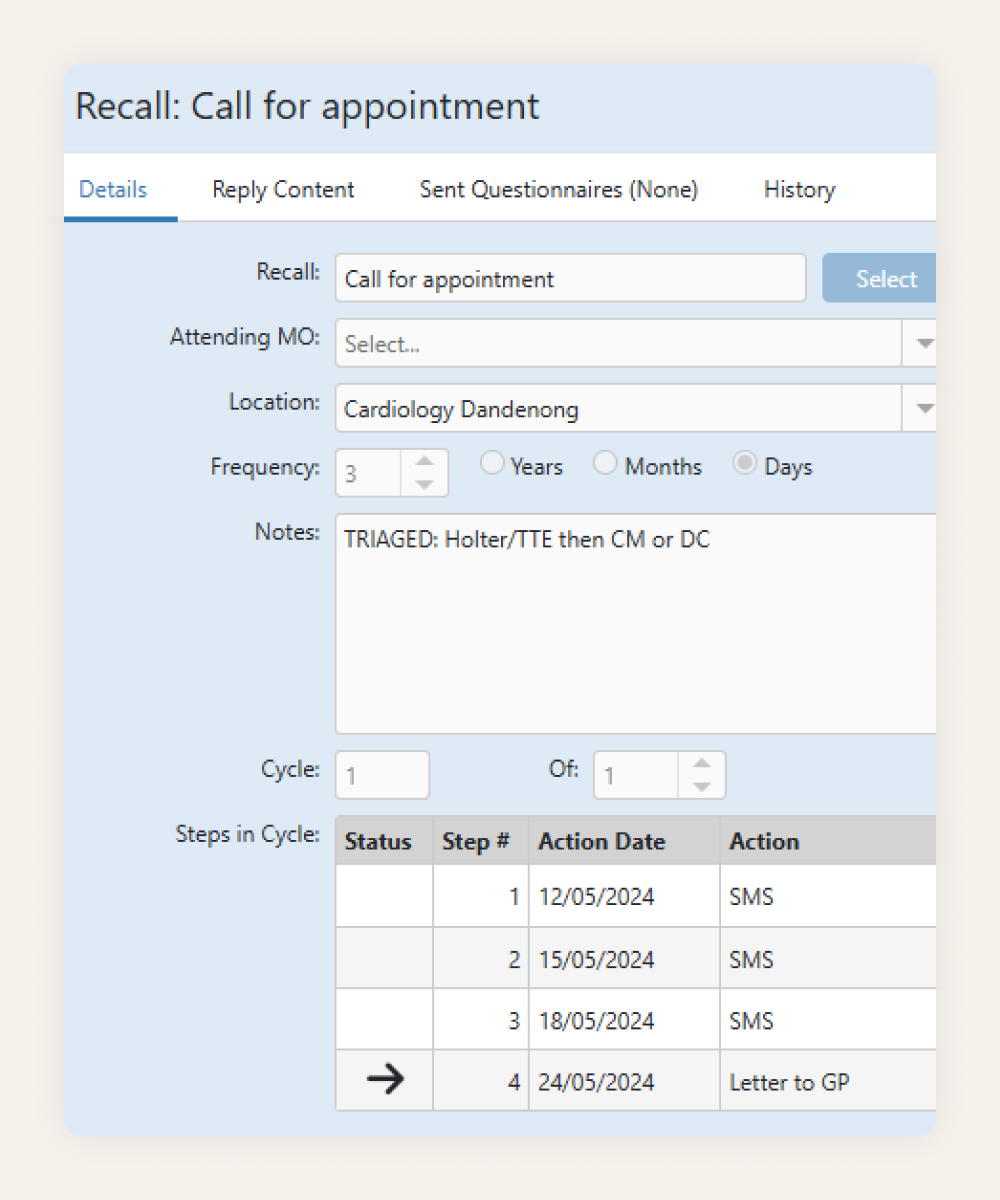Select the Months radio button
Viewport: 1000px width, 1200px height.
tap(605, 464)
